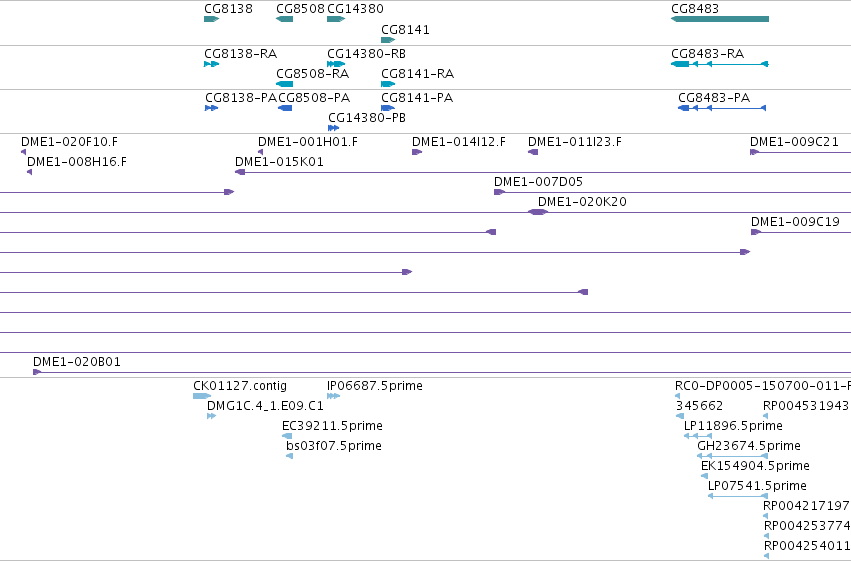Click the RP004531943 EST label

805,406
